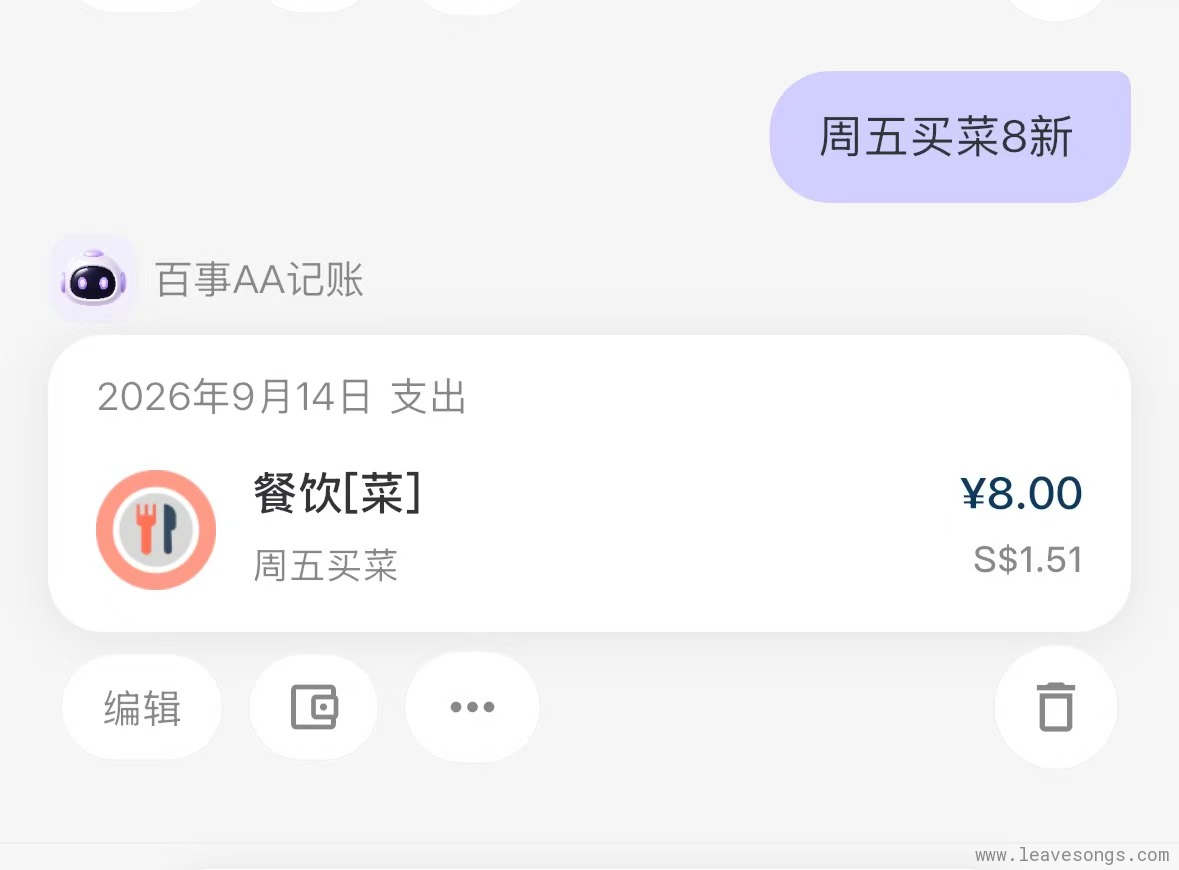This screenshot has width=1179, height=870.
Task: Select the 餐饮[菜] category title
Action: click(x=337, y=493)
